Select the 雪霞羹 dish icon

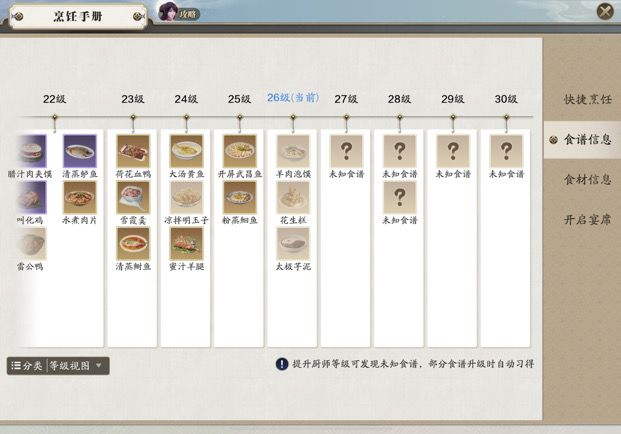click(x=133, y=197)
